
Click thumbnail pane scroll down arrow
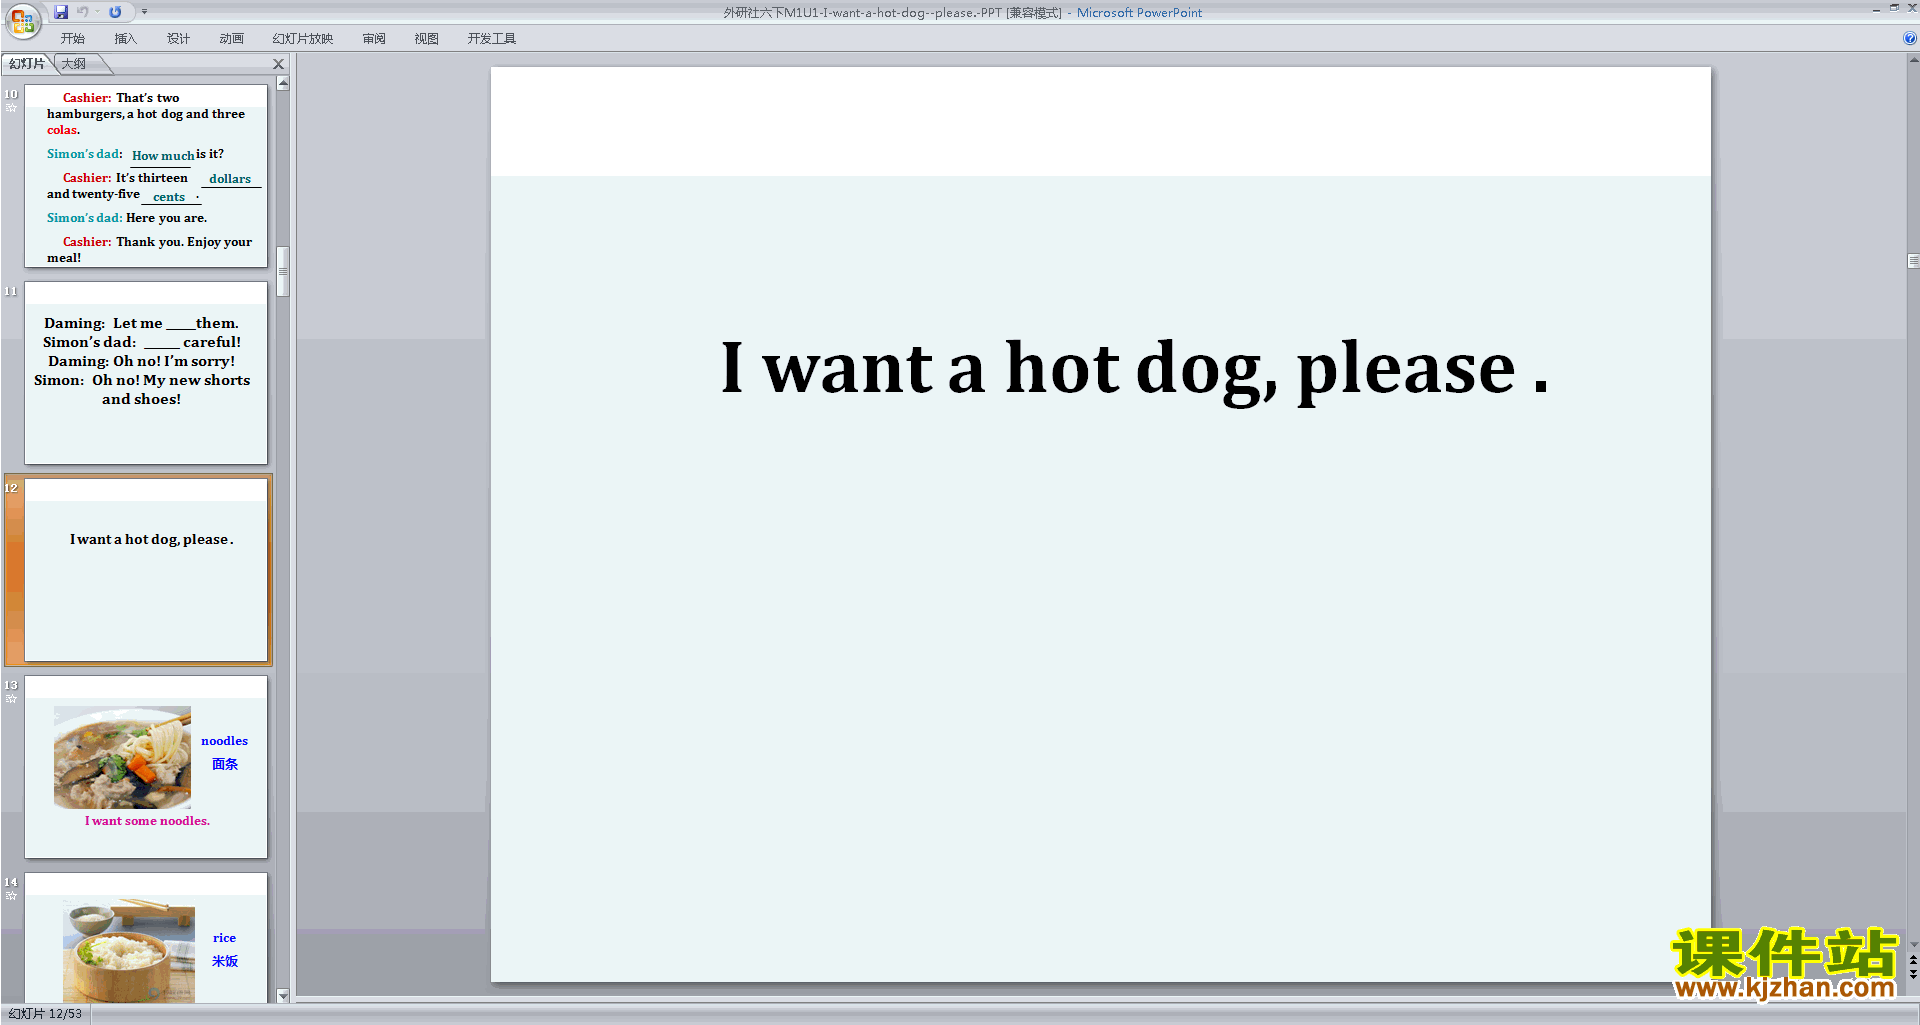coord(283,996)
